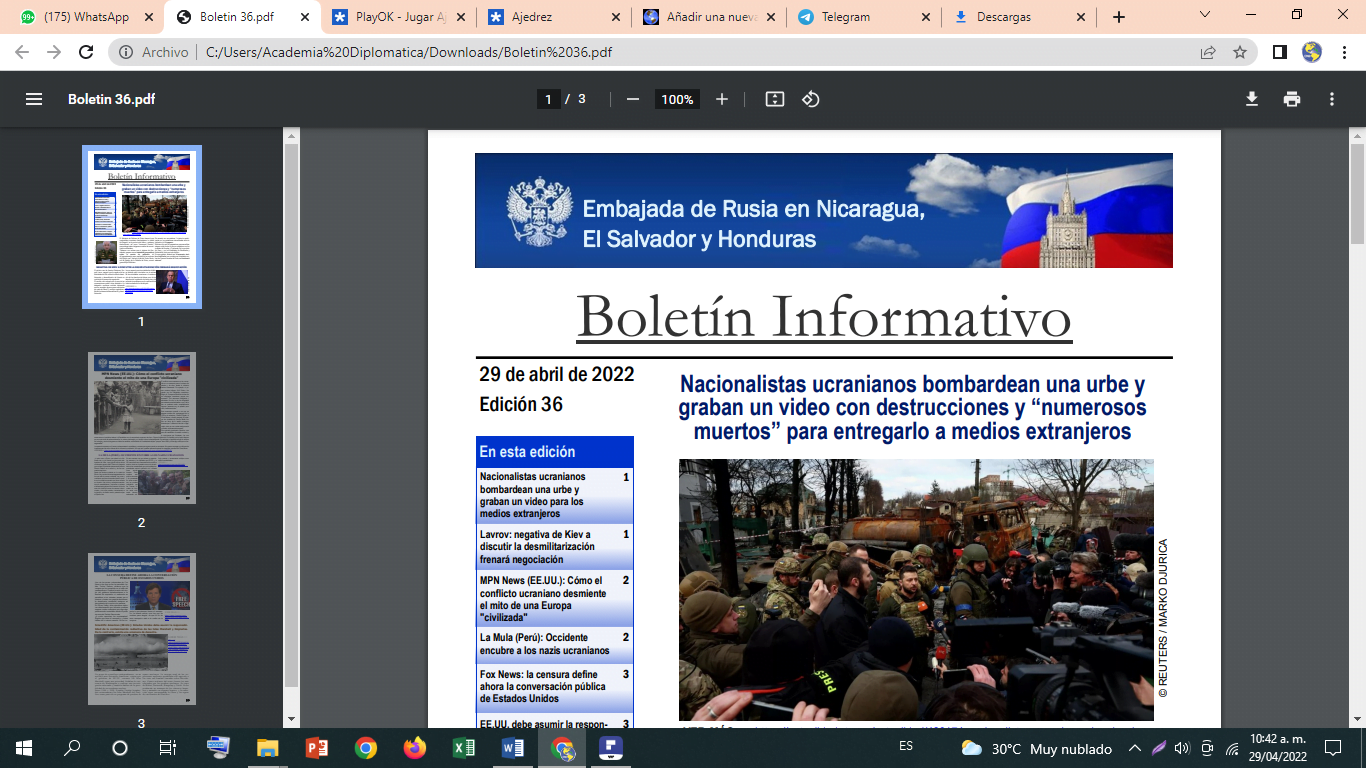Click the Fox News censura contents entry
Screen dimensions: 1366x768
(554, 687)
